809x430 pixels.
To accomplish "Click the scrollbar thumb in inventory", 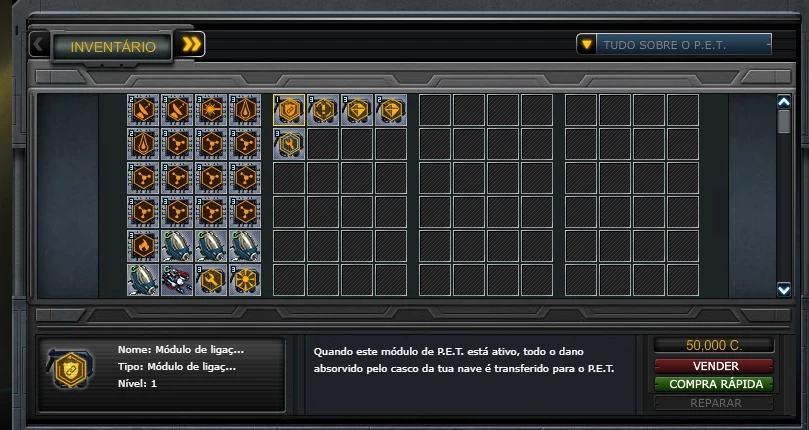I will click(784, 122).
